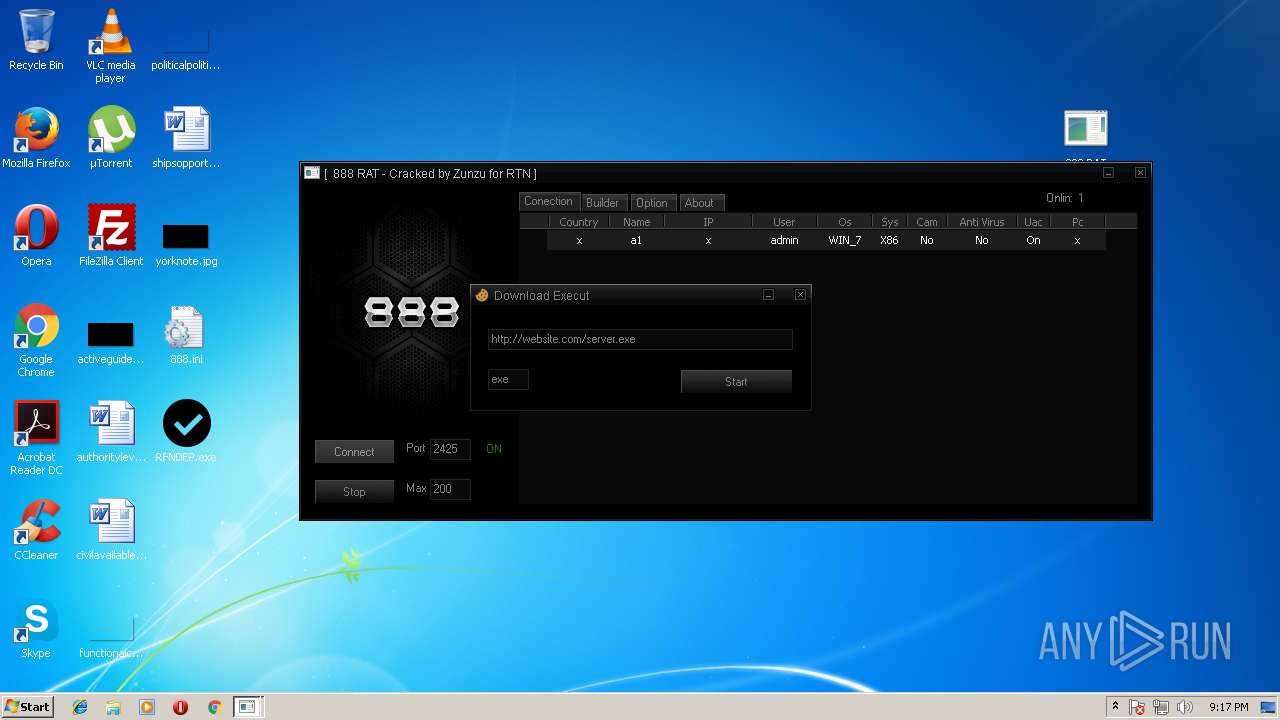Sort by the User column header
This screenshot has height=720, width=1280.
[784, 222]
